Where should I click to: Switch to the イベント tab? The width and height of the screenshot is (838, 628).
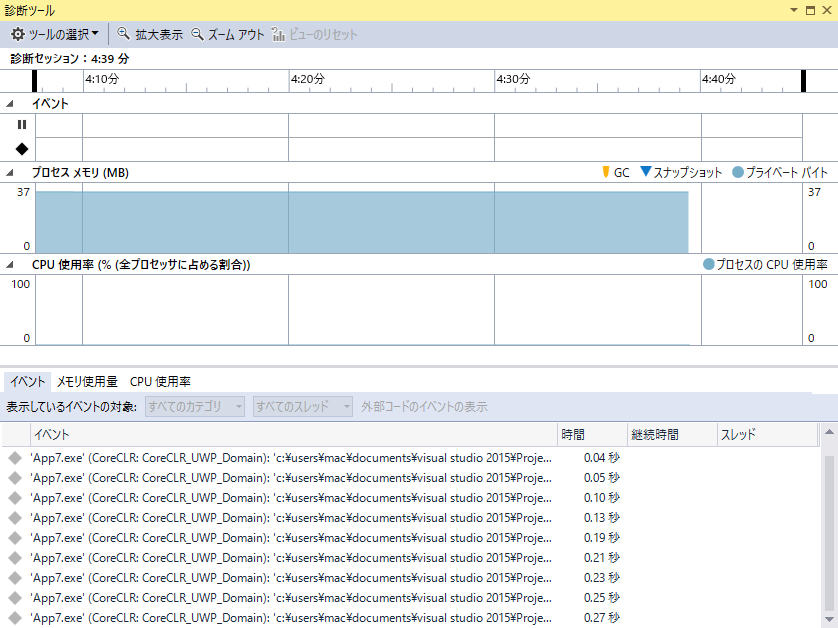tap(28, 382)
